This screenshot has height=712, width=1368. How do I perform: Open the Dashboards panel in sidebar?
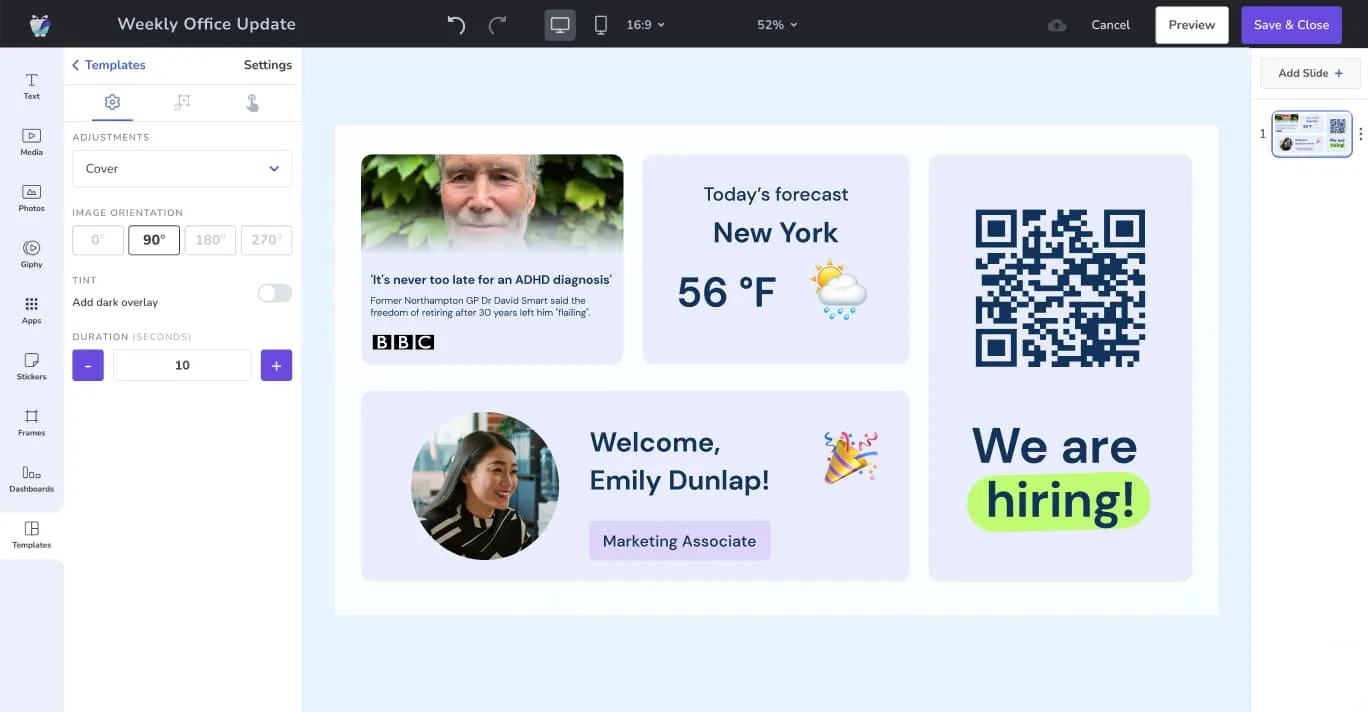pos(32,478)
